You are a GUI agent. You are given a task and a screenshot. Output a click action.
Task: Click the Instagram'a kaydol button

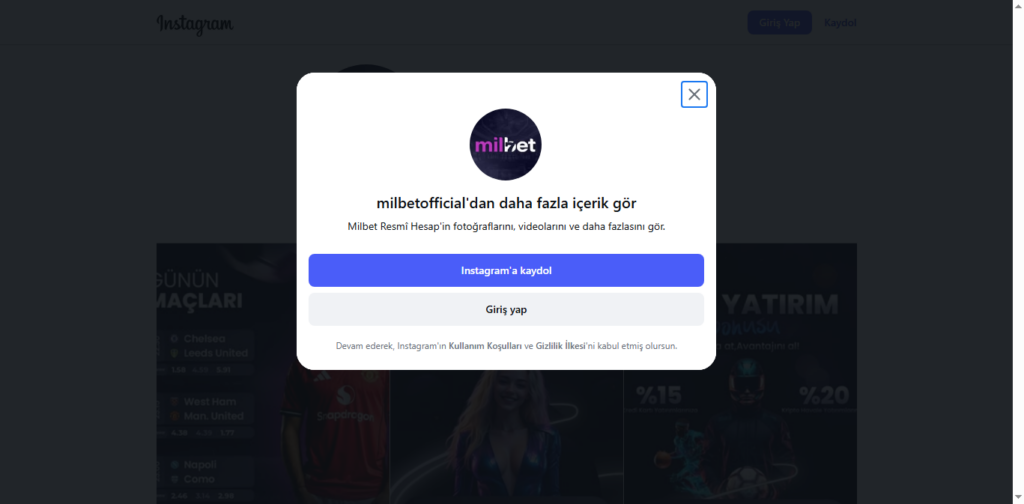tap(506, 270)
